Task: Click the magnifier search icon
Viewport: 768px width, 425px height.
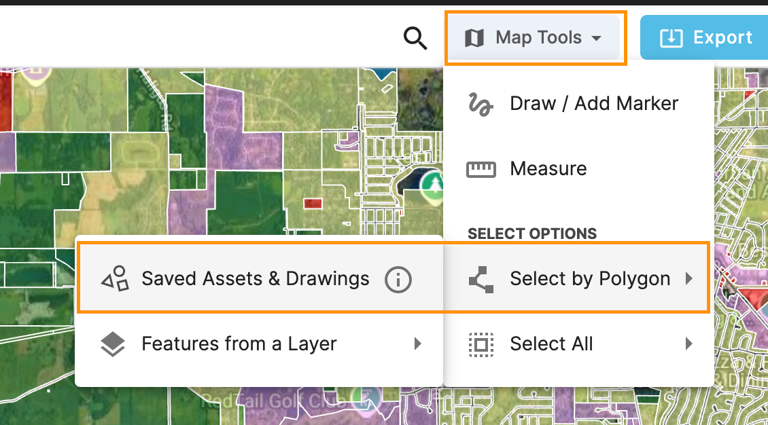Action: 415,38
